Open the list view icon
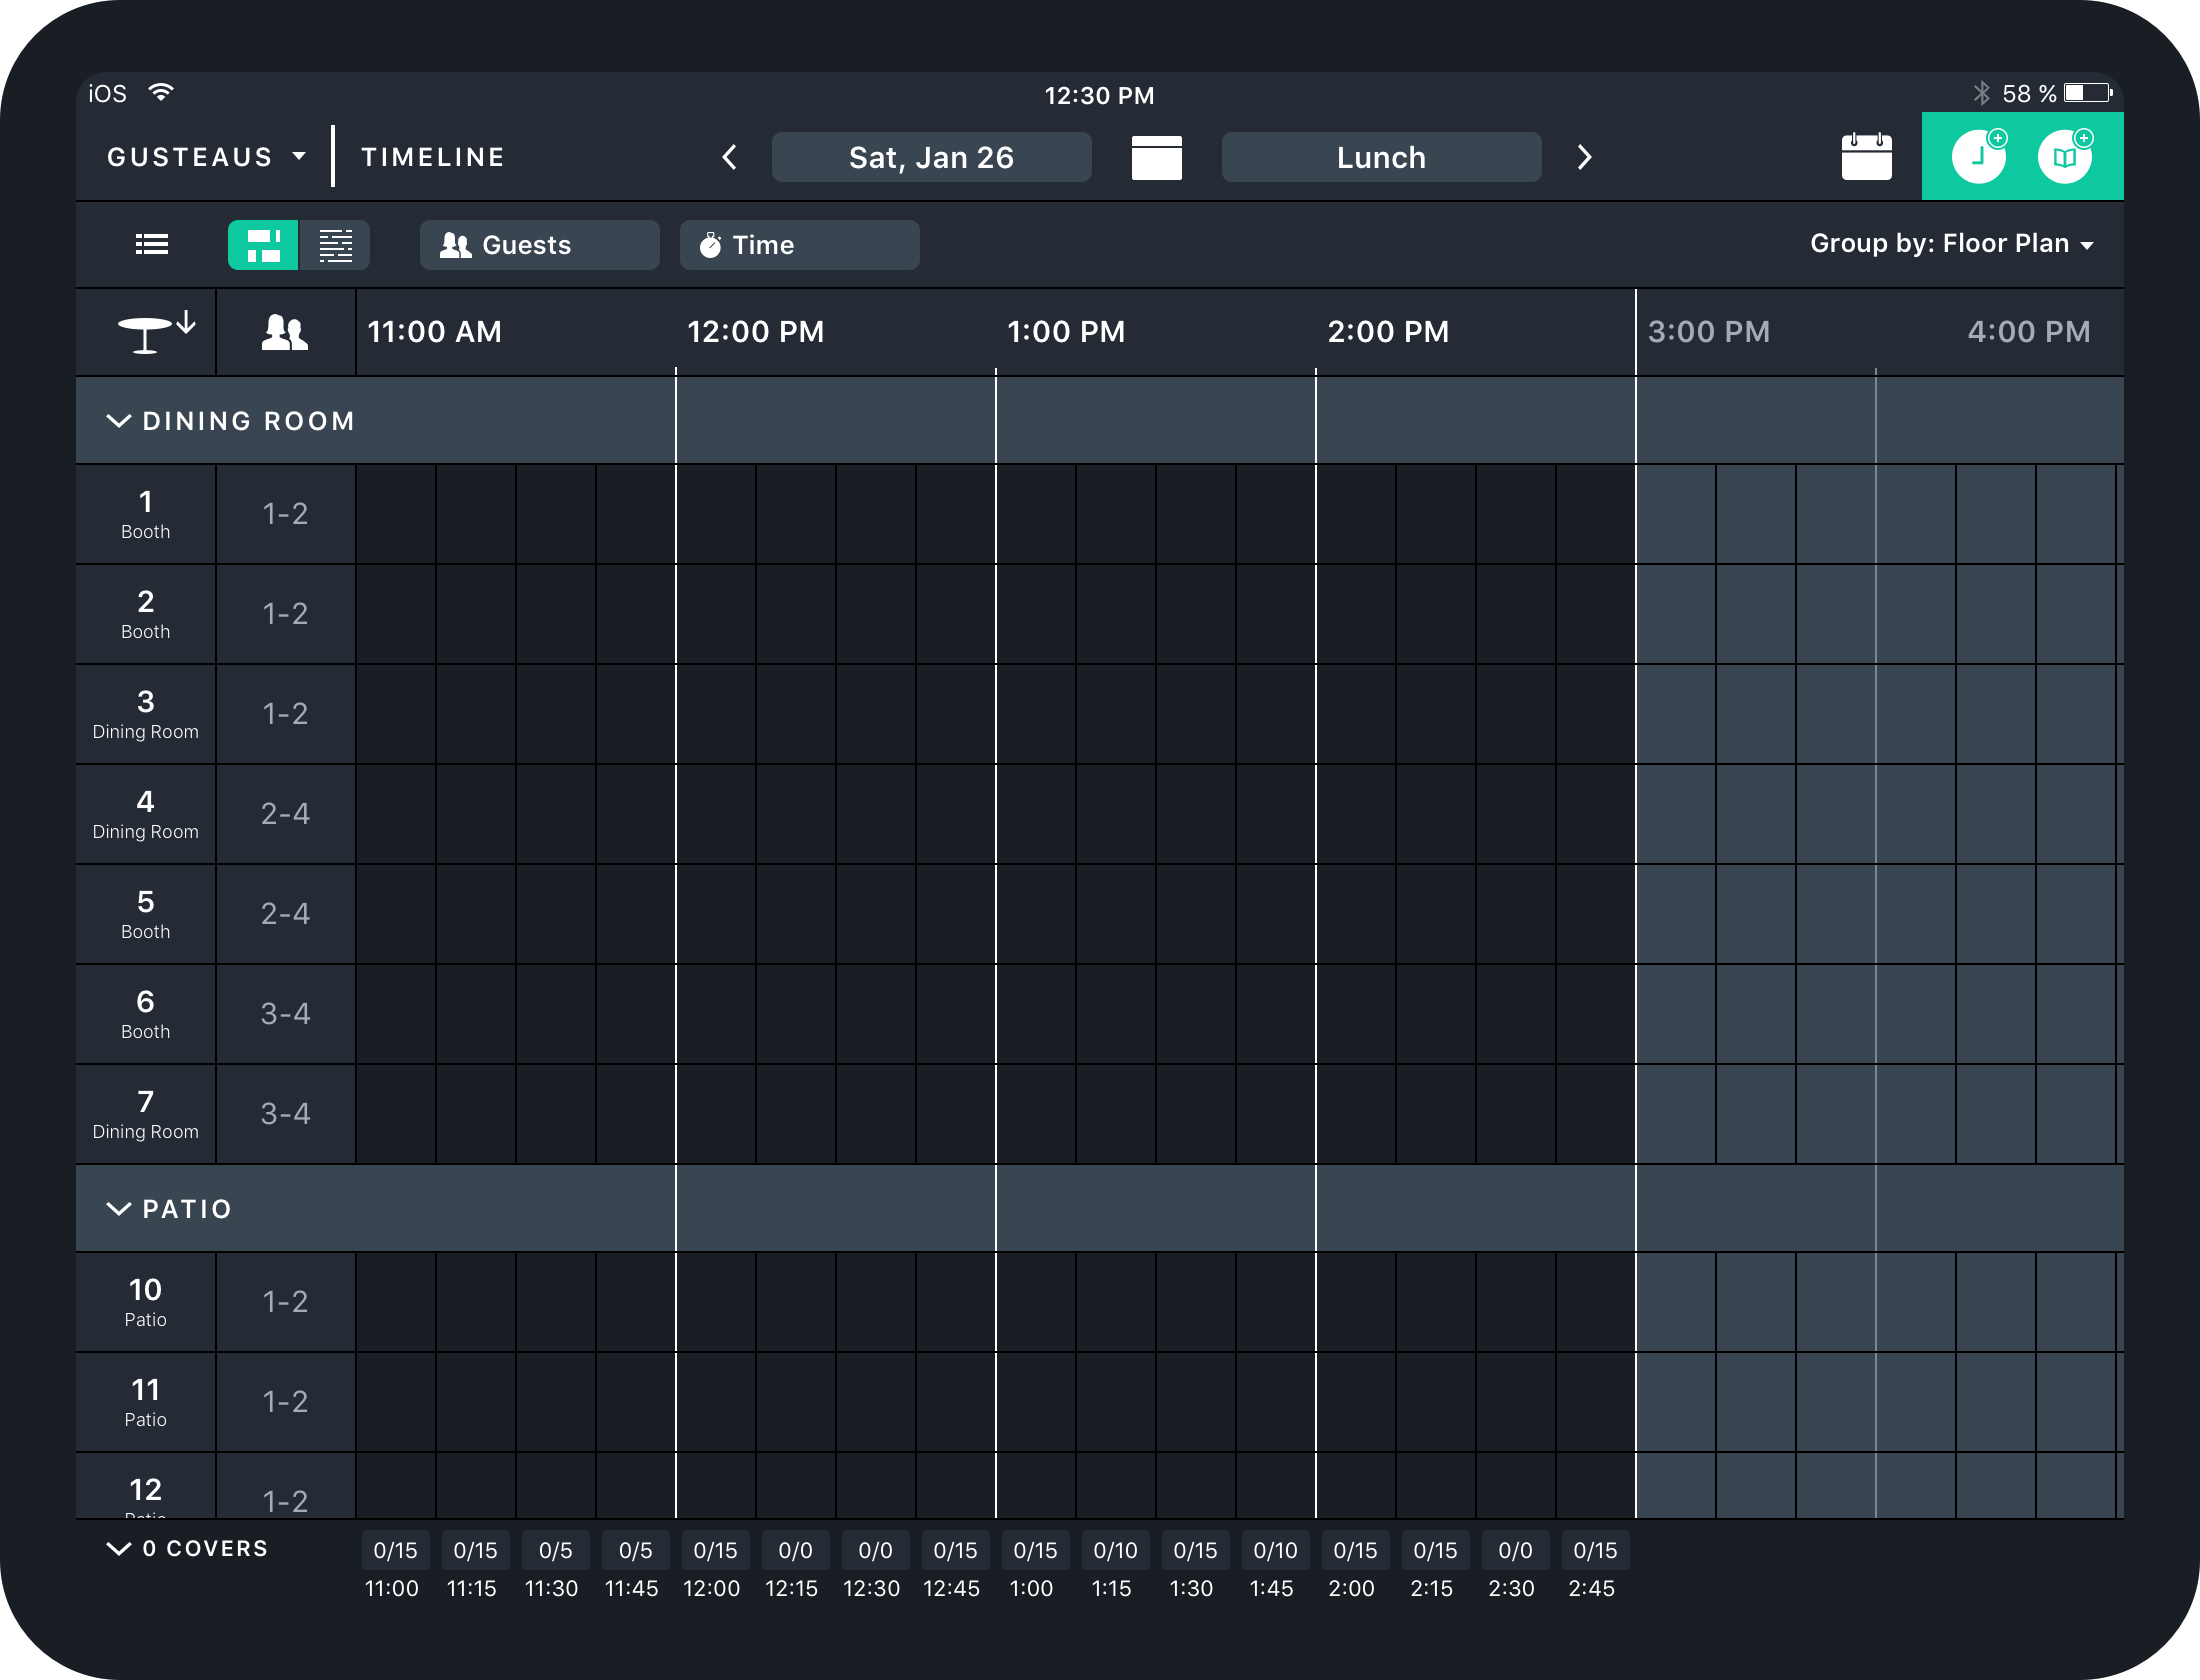 (152, 245)
